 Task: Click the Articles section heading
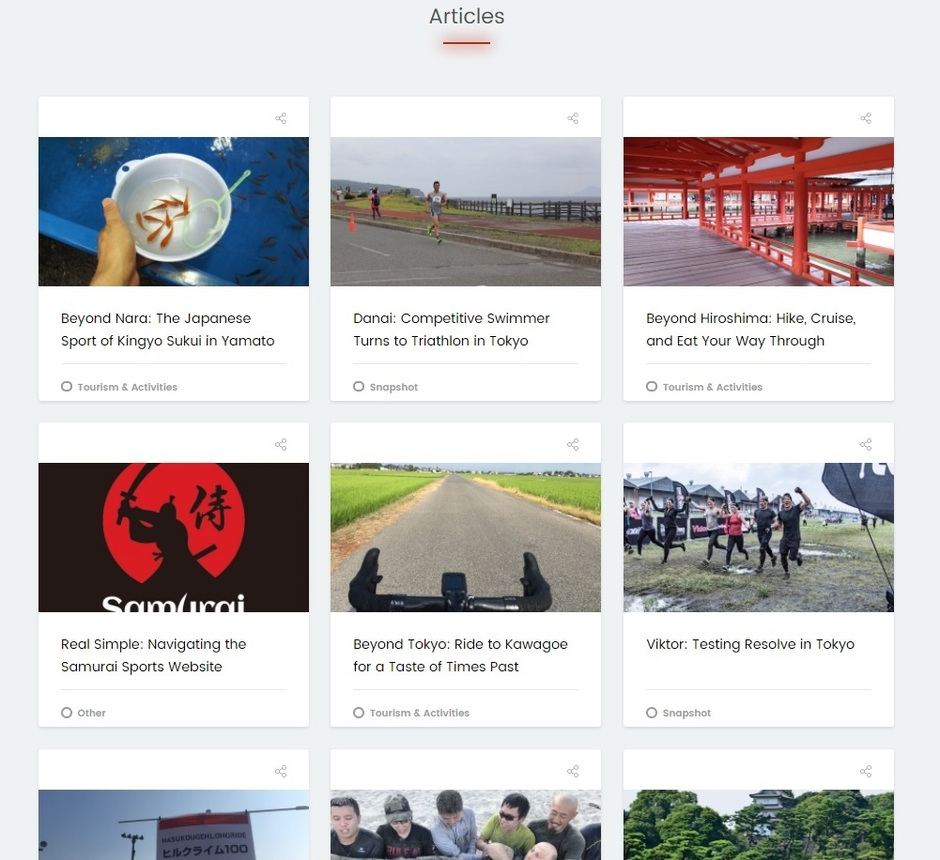point(466,16)
